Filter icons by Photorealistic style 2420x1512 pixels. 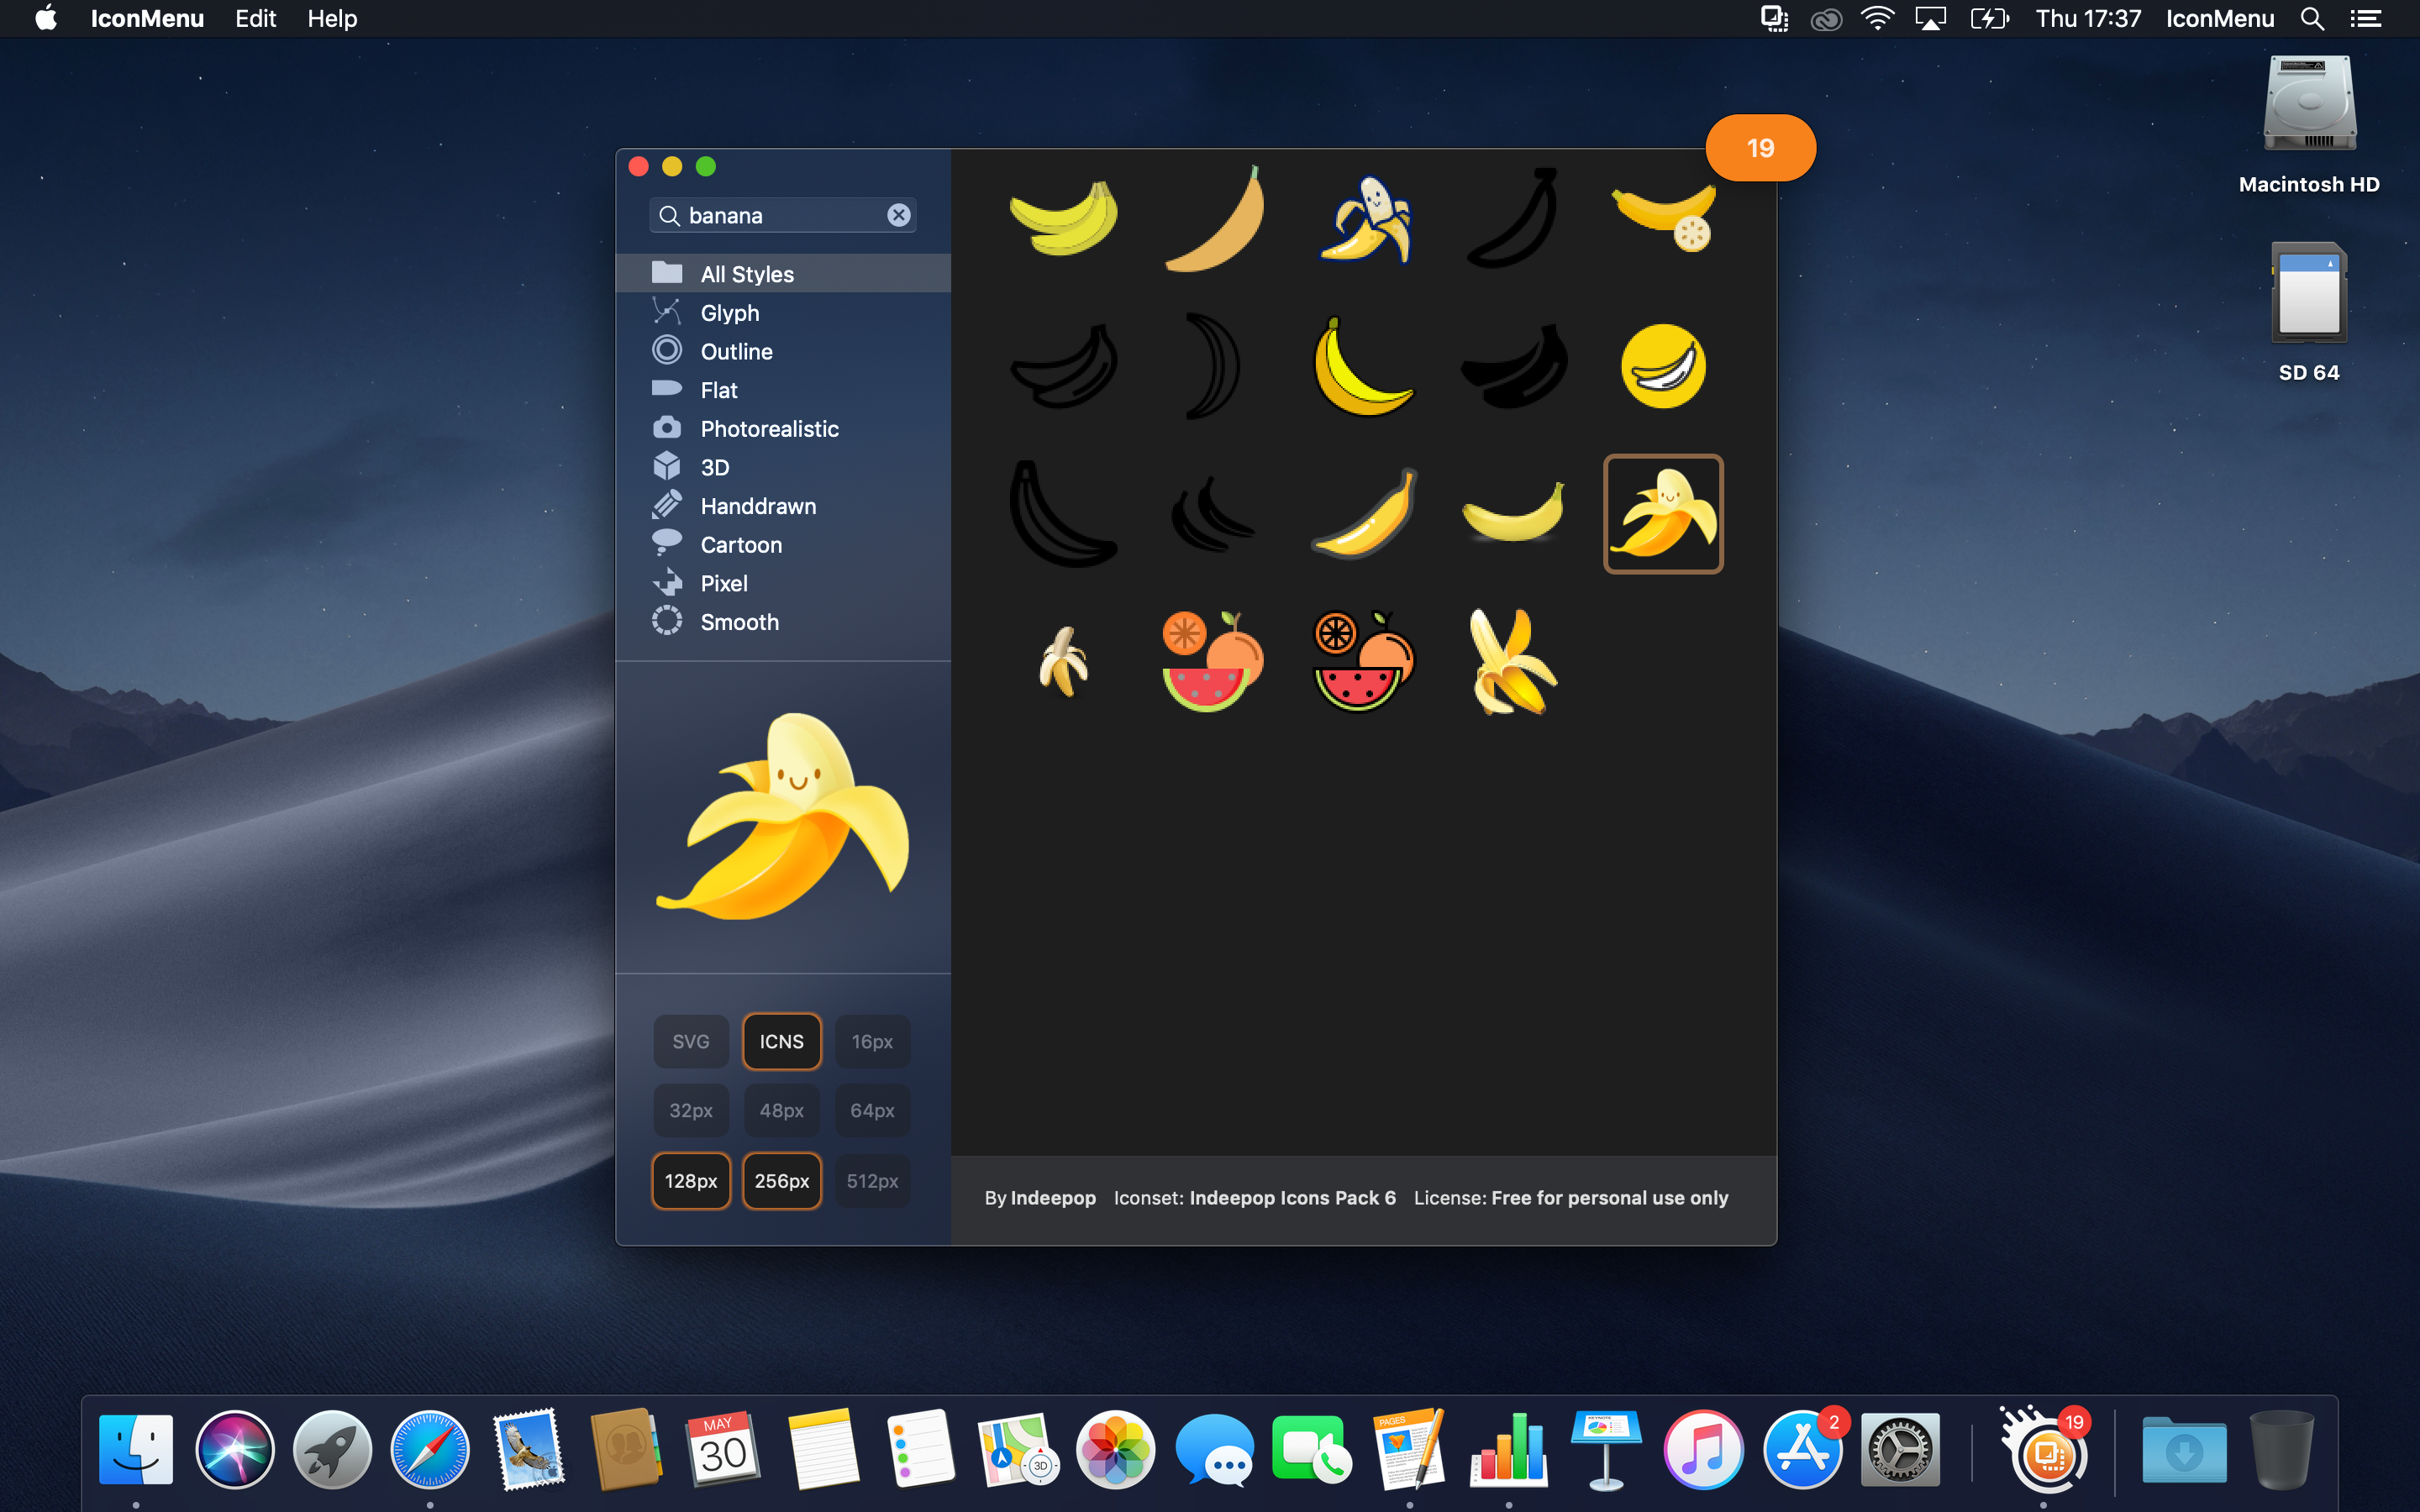click(x=783, y=429)
